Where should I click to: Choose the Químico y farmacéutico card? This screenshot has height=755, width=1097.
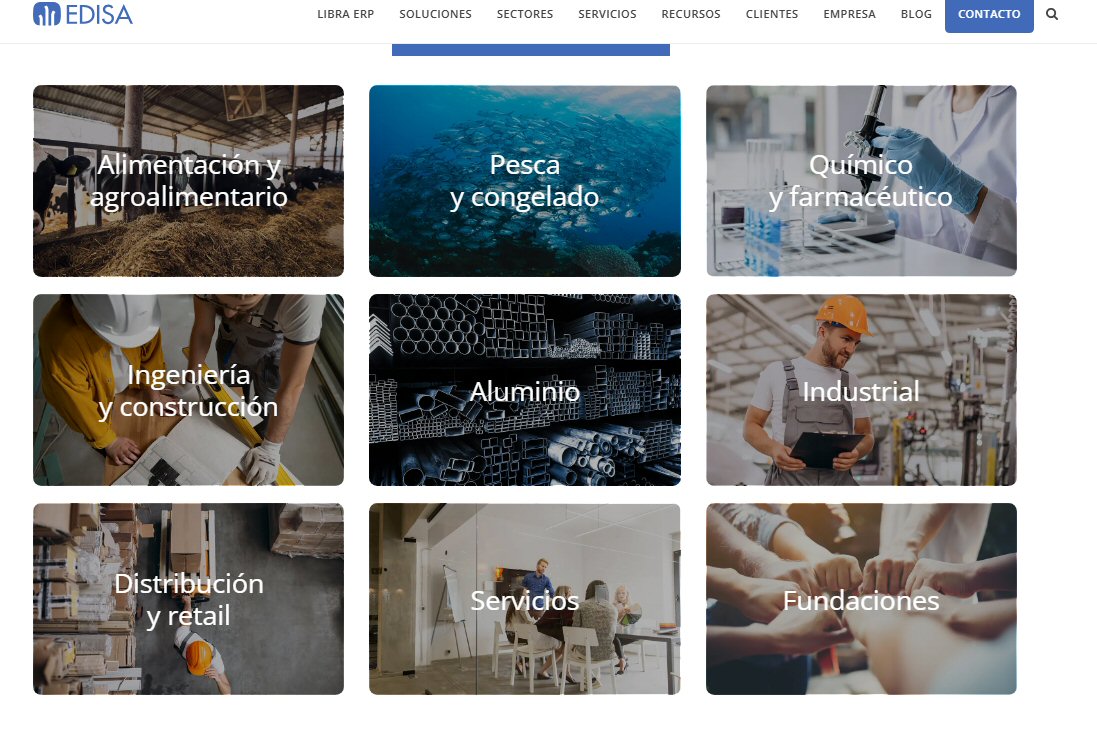coord(861,181)
